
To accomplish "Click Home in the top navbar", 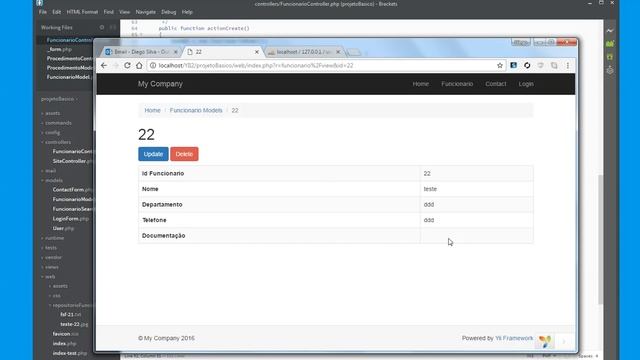I will click(x=420, y=84).
